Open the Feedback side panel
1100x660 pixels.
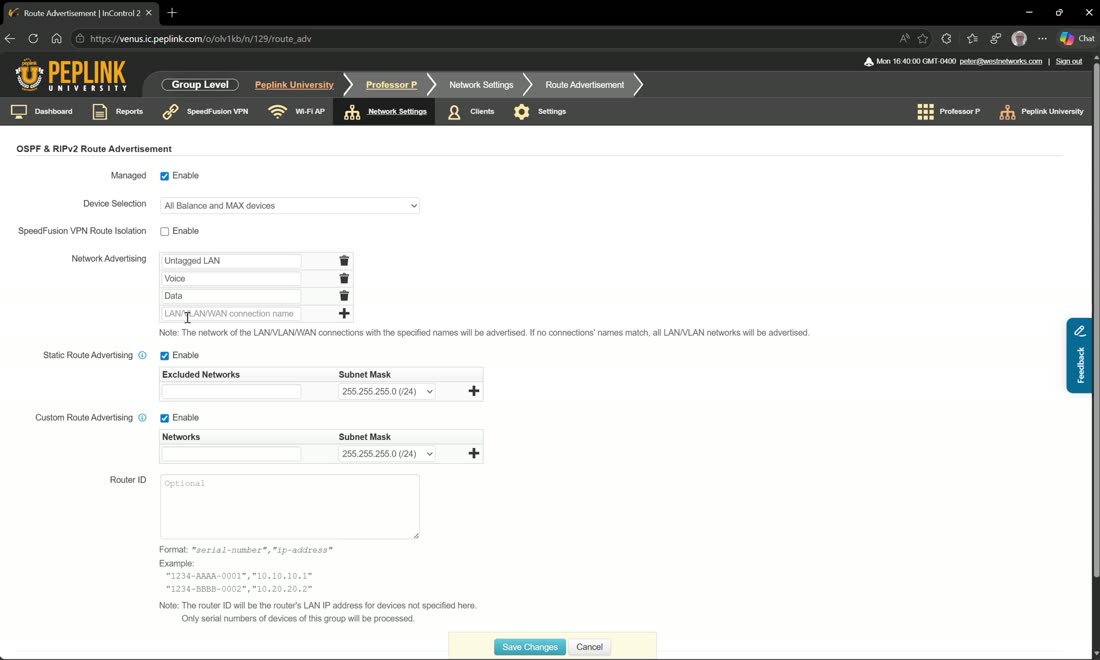coord(1080,355)
